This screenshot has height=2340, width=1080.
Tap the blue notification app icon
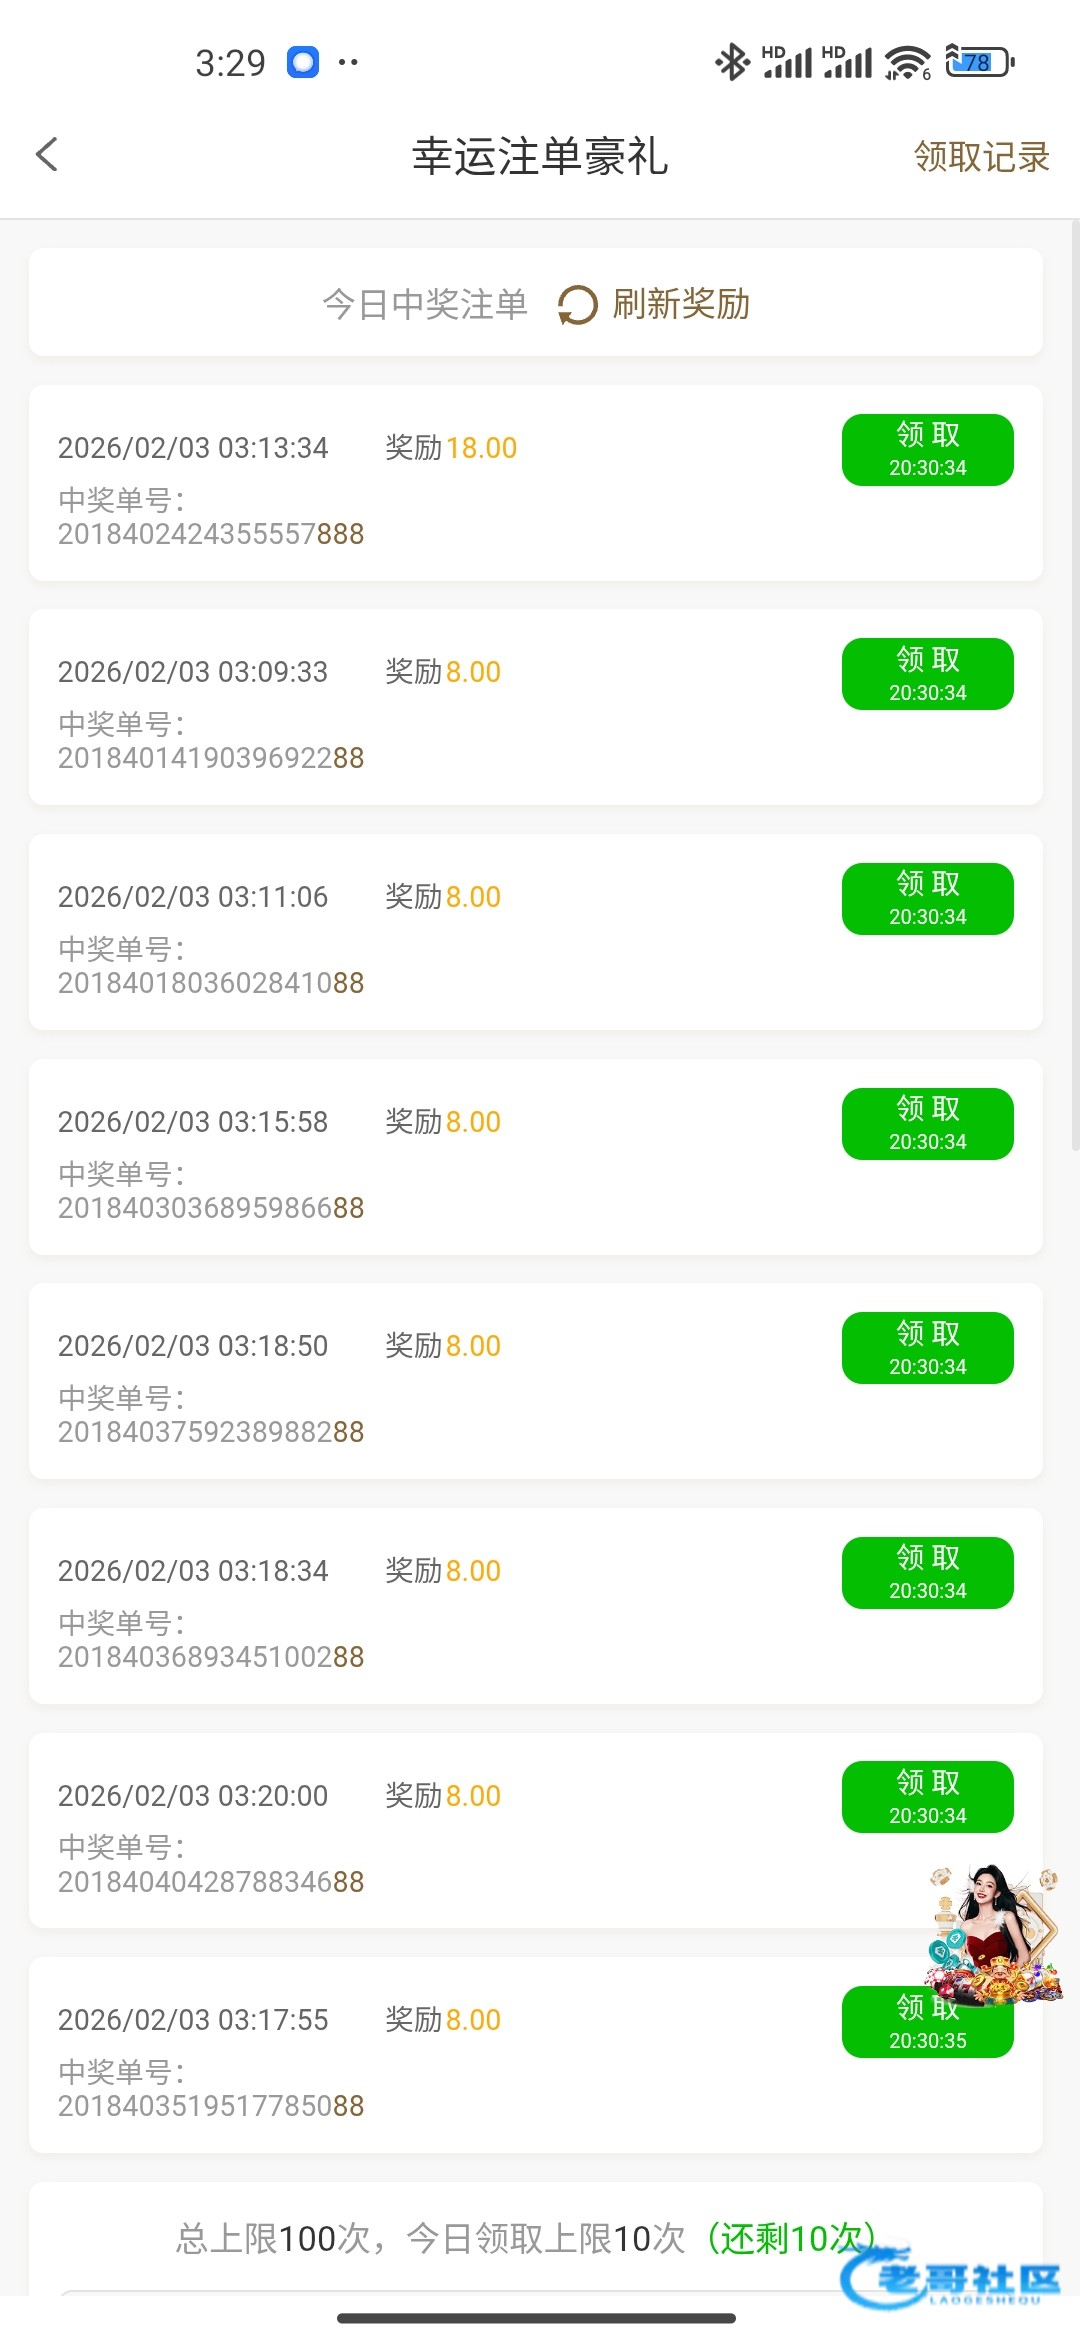303,62
